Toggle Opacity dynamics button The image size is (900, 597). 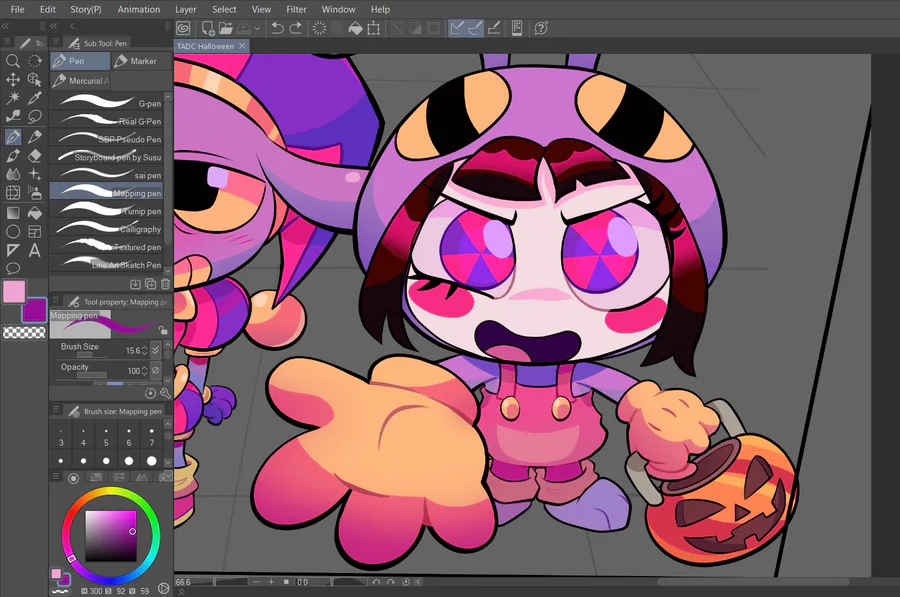coord(156,370)
